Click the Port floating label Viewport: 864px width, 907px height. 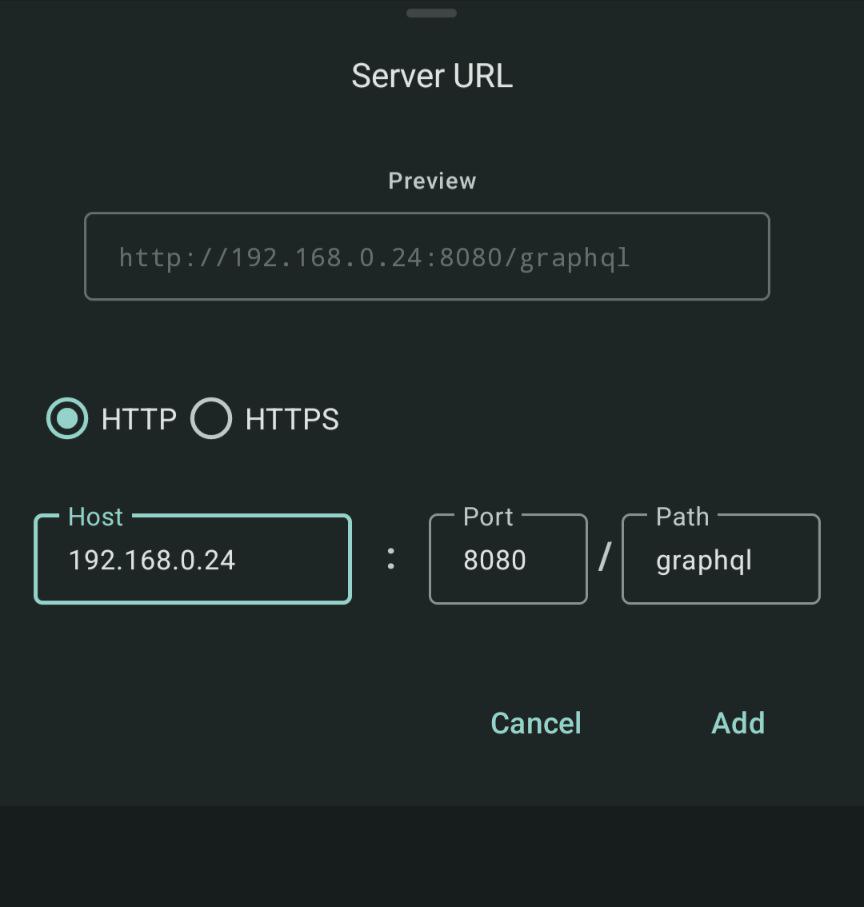tap(488, 517)
